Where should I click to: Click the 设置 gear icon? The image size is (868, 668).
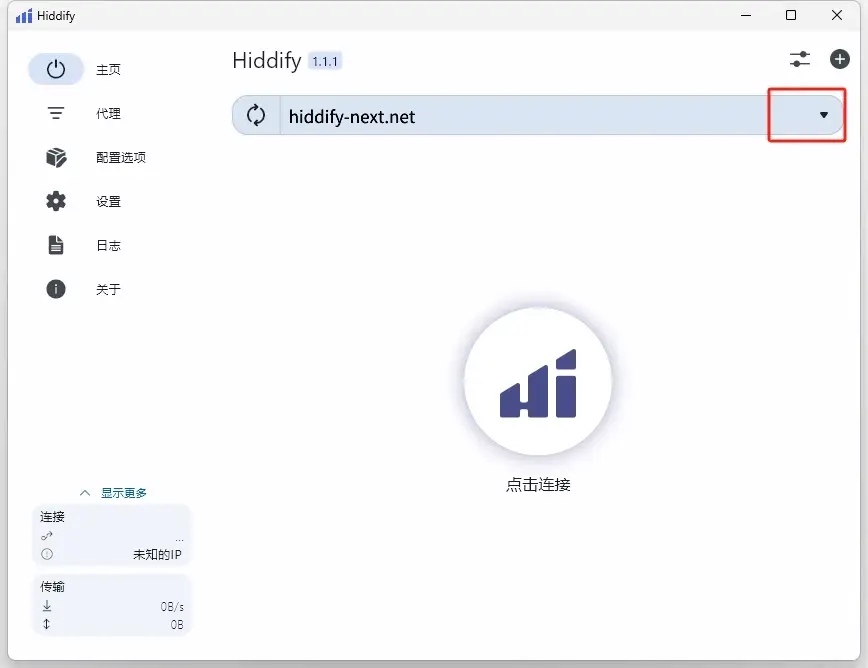click(56, 201)
